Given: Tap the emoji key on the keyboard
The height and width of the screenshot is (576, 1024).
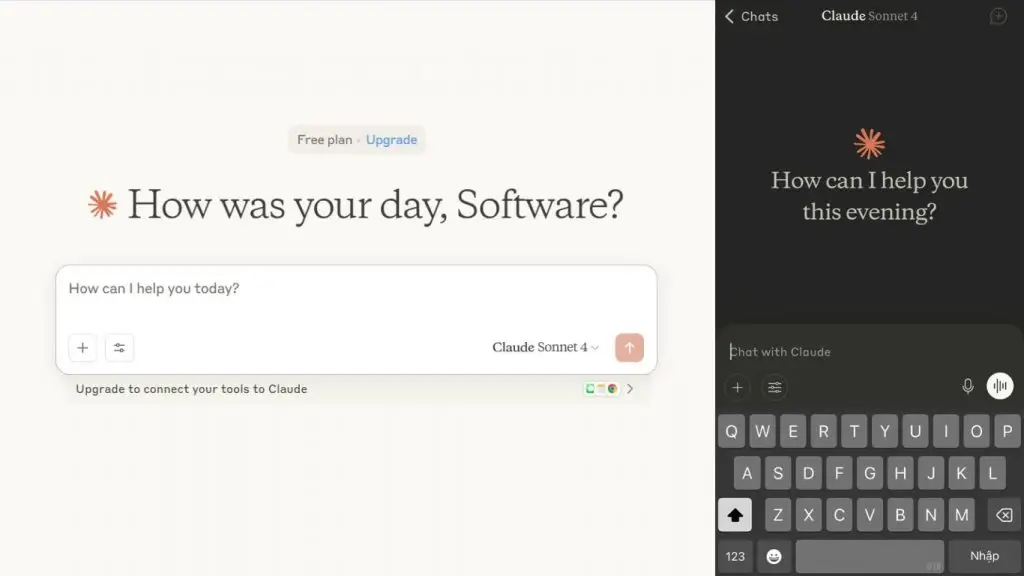Looking at the screenshot, I should [x=773, y=556].
